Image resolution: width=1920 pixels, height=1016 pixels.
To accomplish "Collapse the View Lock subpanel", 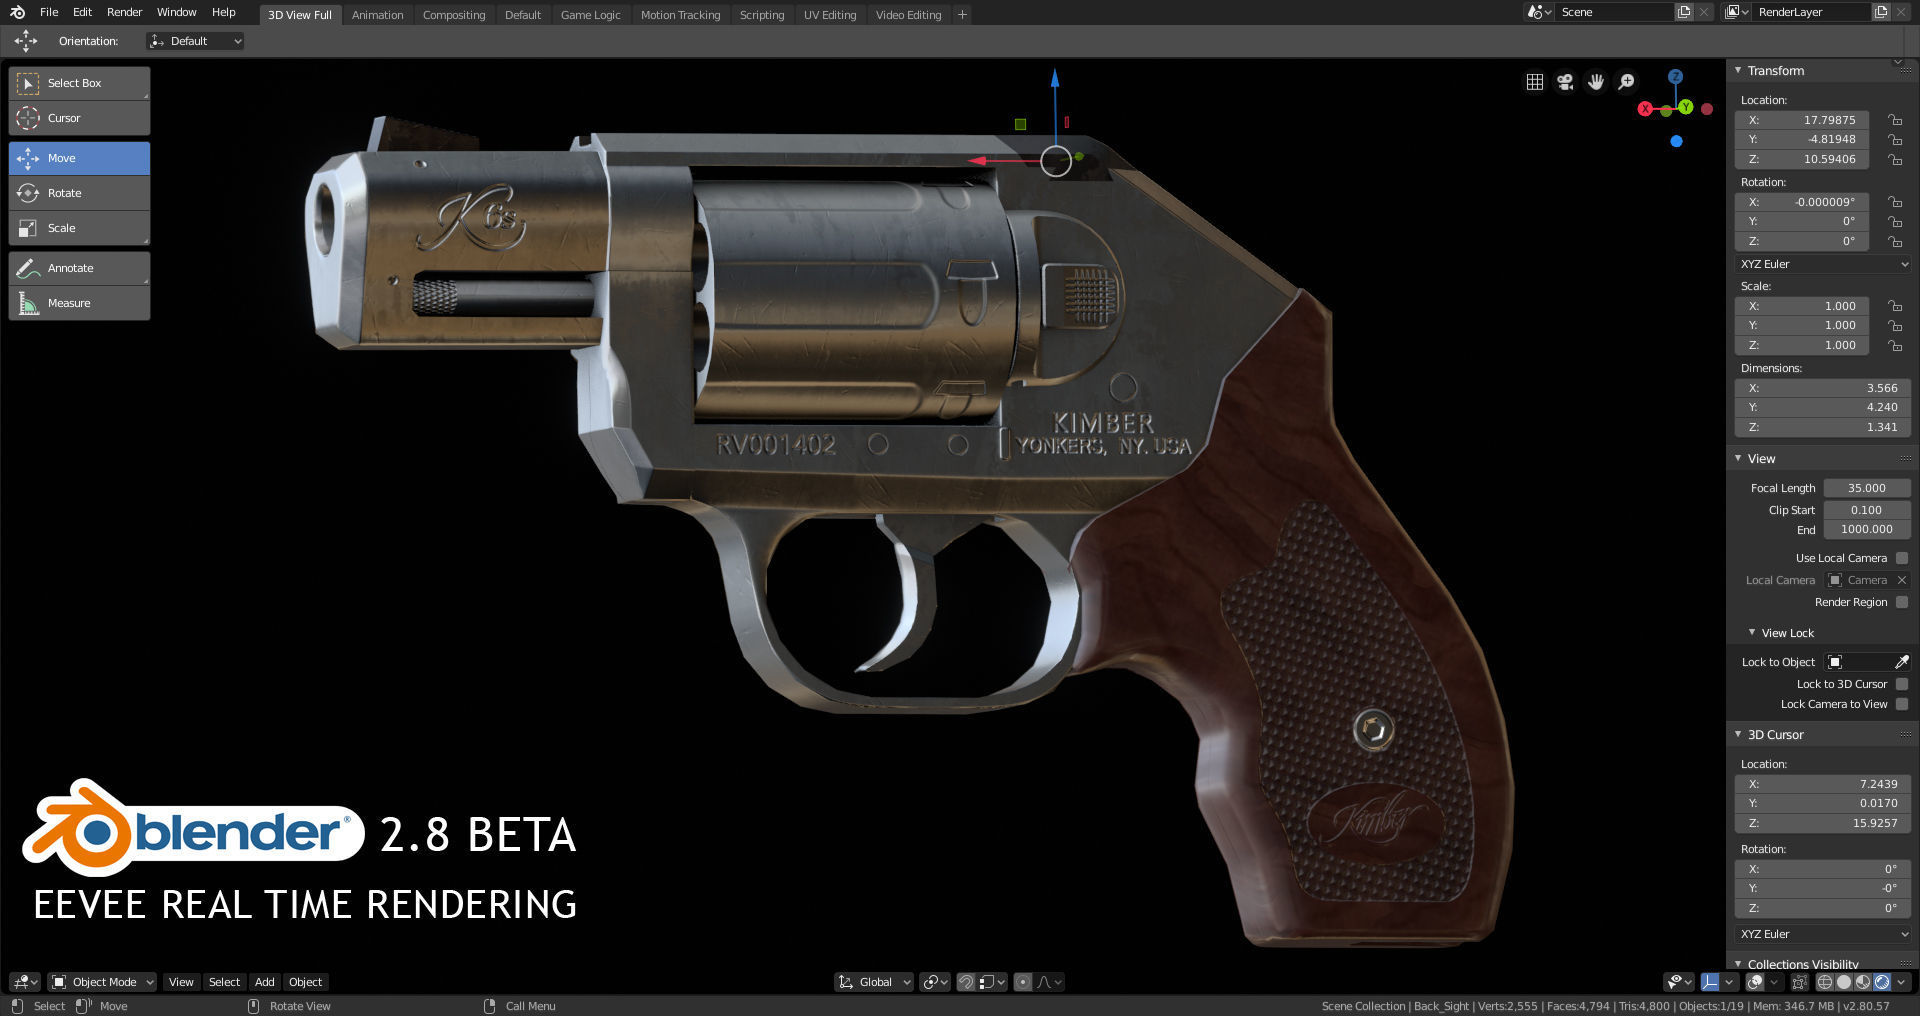I will 1752,633.
